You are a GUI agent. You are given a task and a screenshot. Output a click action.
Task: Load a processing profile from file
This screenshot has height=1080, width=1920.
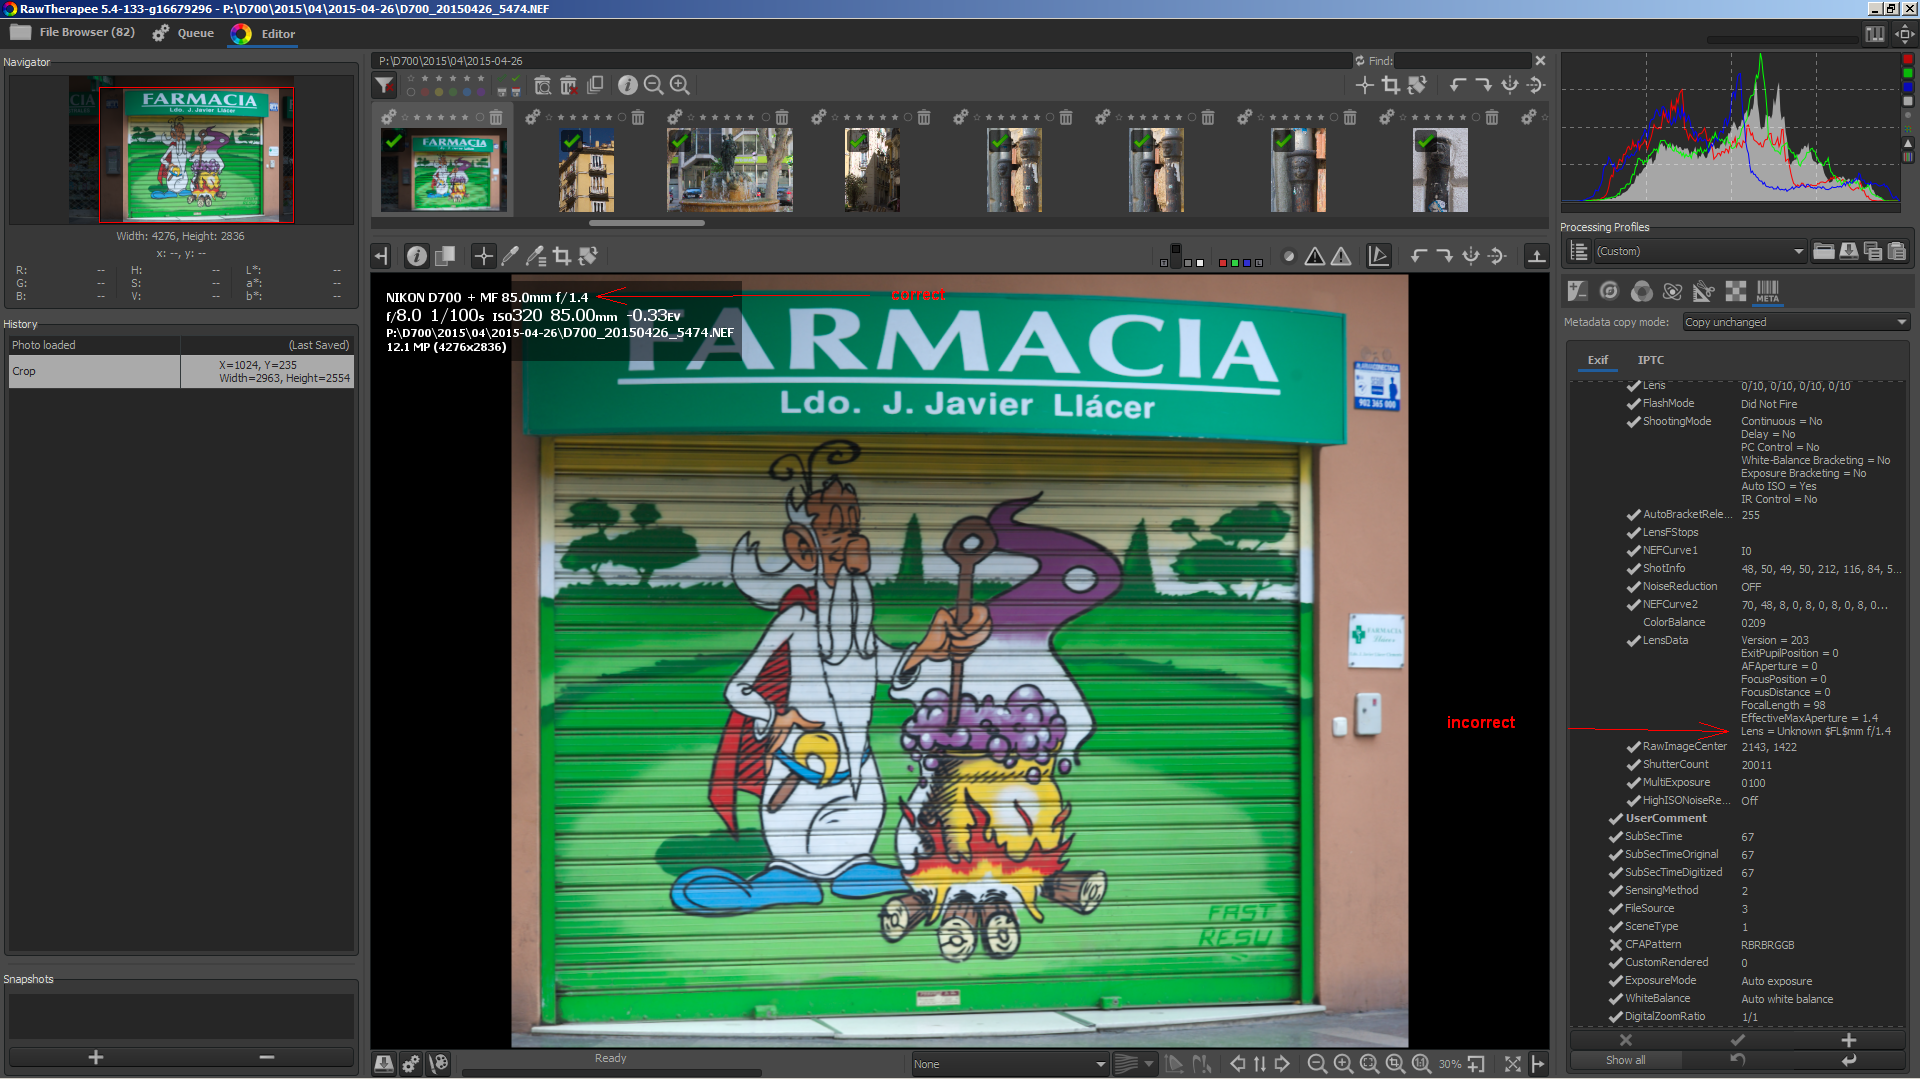pyautogui.click(x=1824, y=251)
